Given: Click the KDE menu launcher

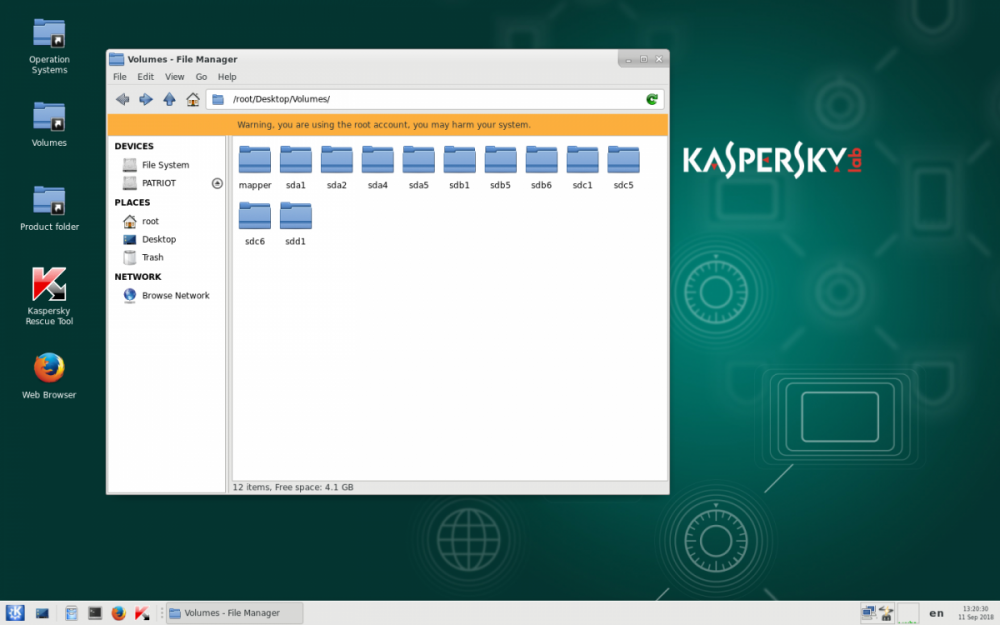Looking at the screenshot, I should 16,613.
